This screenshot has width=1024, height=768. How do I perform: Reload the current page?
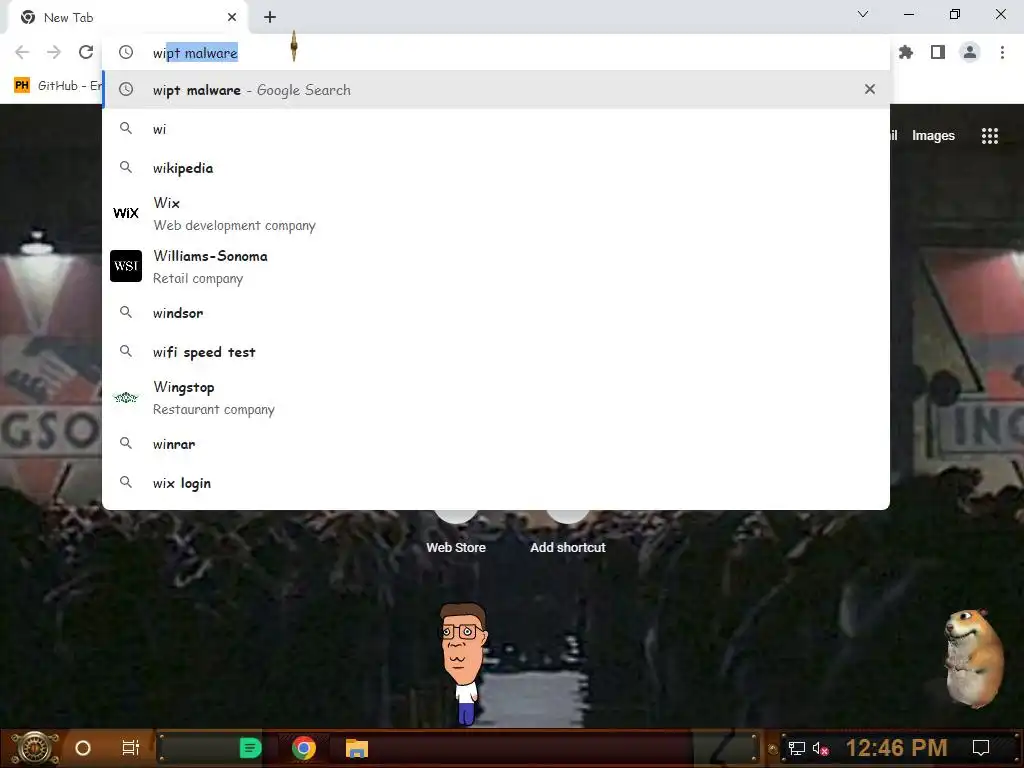(86, 52)
